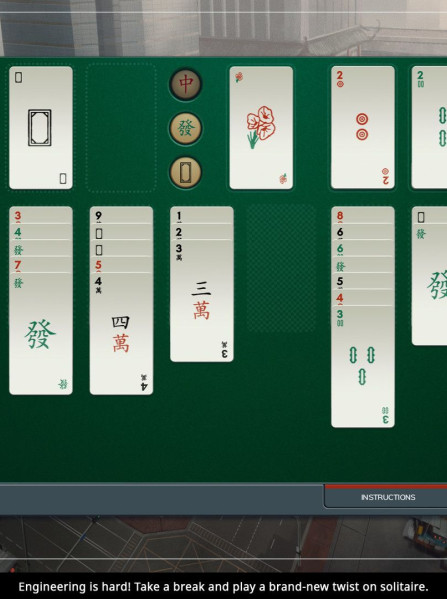Pick the 三萬 (3 characters) card
Screen dimensions: 447x599
coord(202,301)
